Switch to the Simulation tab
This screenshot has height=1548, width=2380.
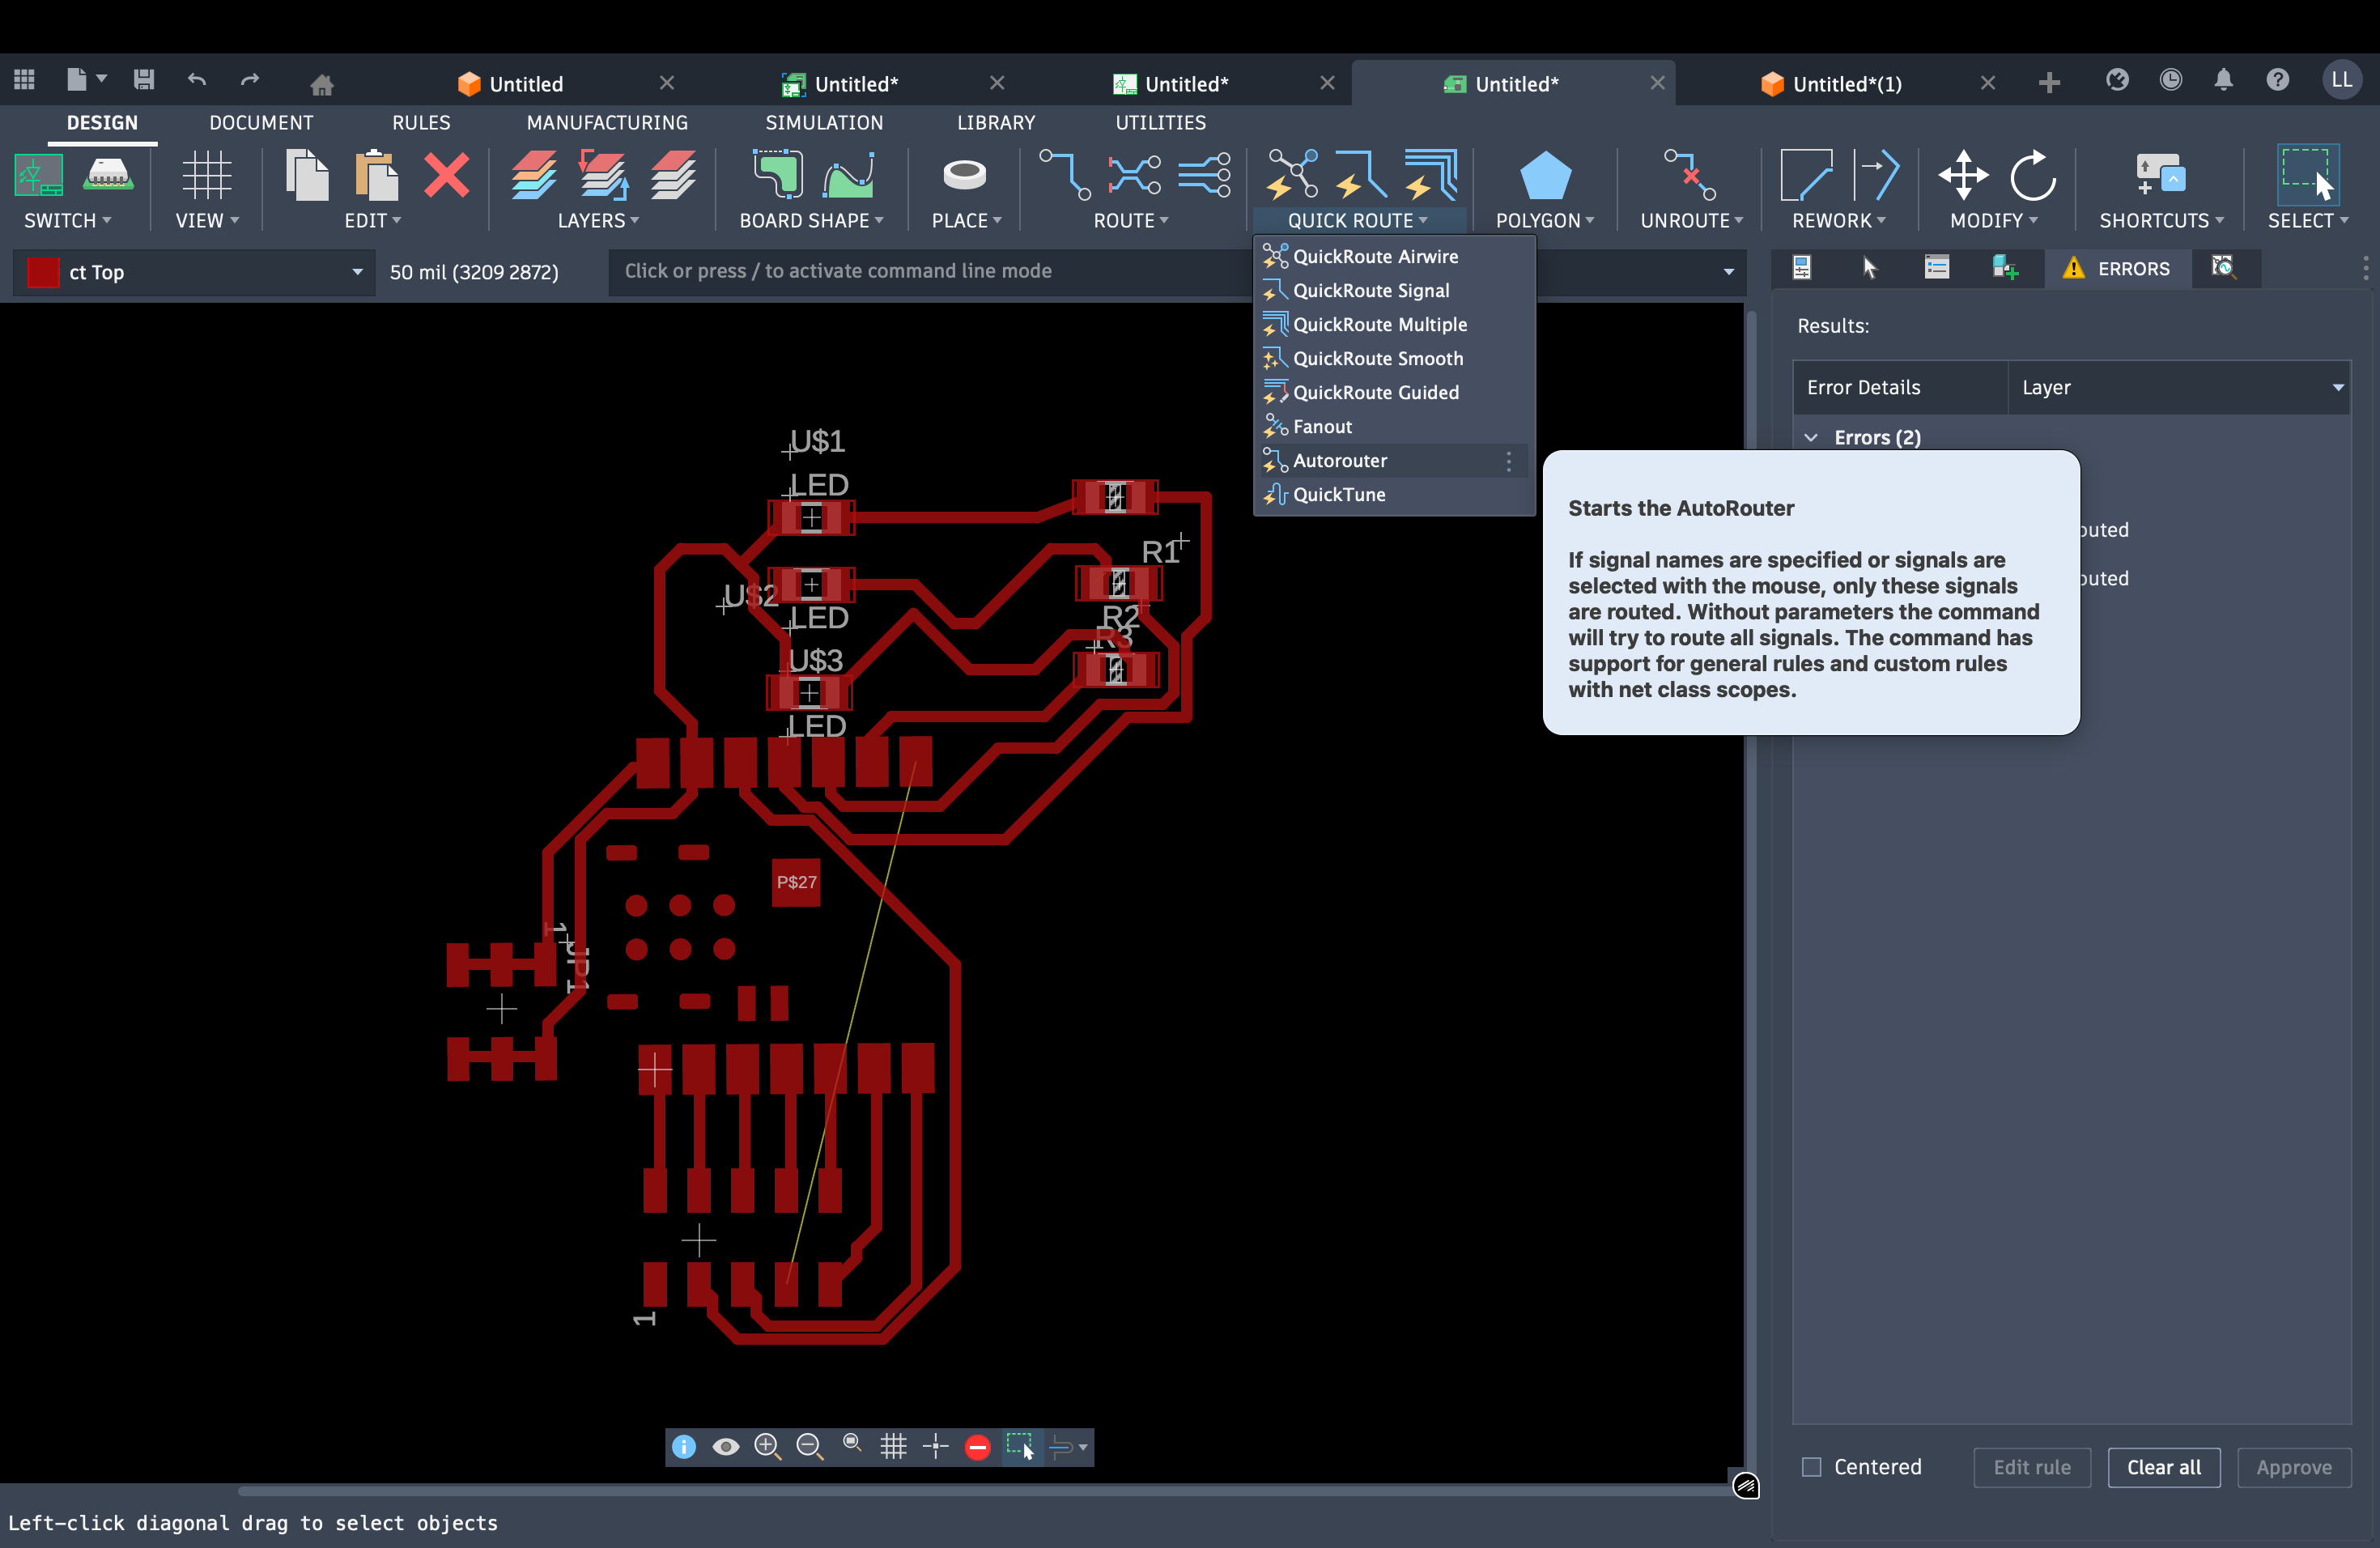pos(824,122)
